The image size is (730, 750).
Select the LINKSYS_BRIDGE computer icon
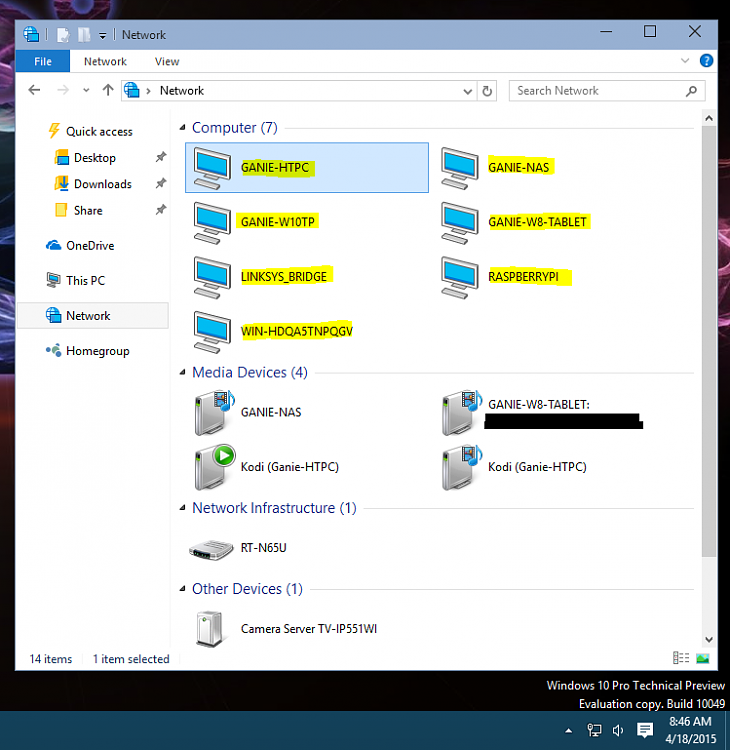click(x=212, y=277)
